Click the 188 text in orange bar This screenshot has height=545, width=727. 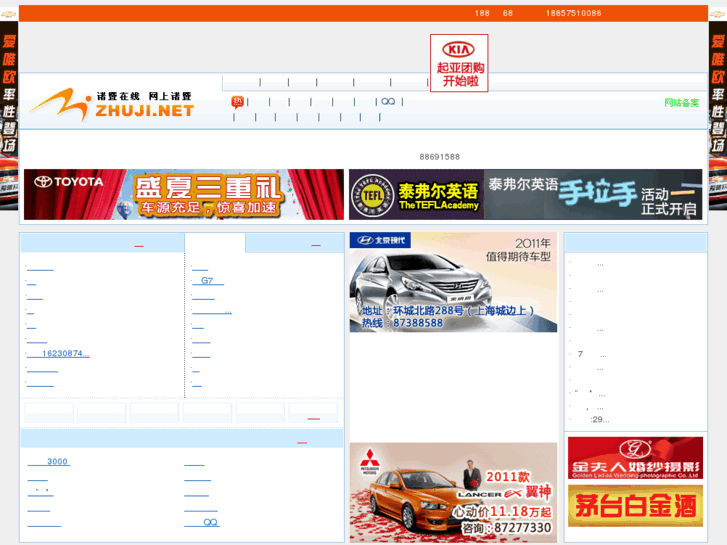click(482, 13)
